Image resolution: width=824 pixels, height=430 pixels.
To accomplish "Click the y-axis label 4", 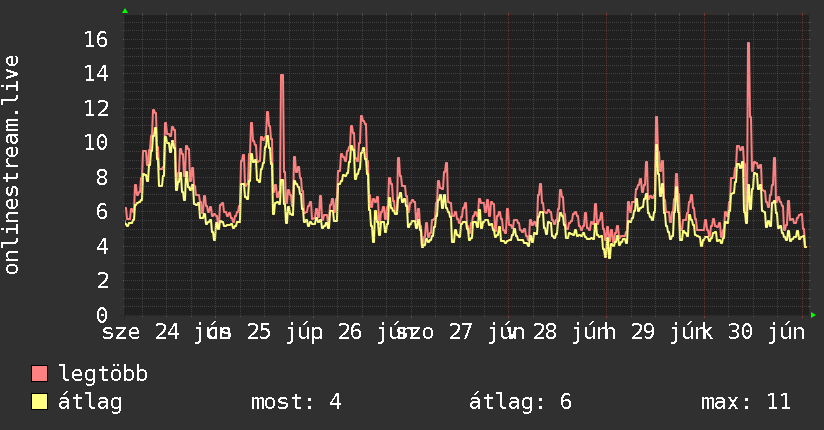I will click(102, 246).
